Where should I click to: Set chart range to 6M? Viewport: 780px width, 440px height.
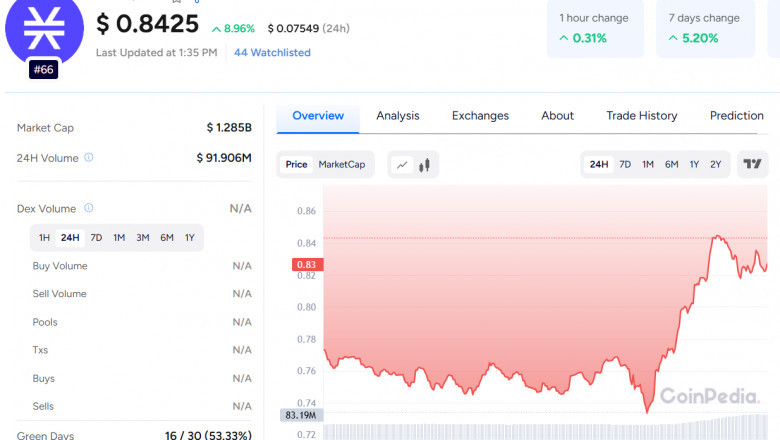[672, 165]
